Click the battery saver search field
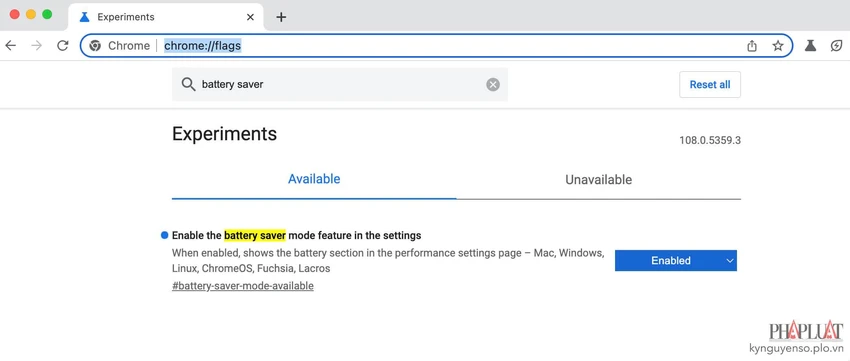Screen dimensions: 850x361 point(340,85)
